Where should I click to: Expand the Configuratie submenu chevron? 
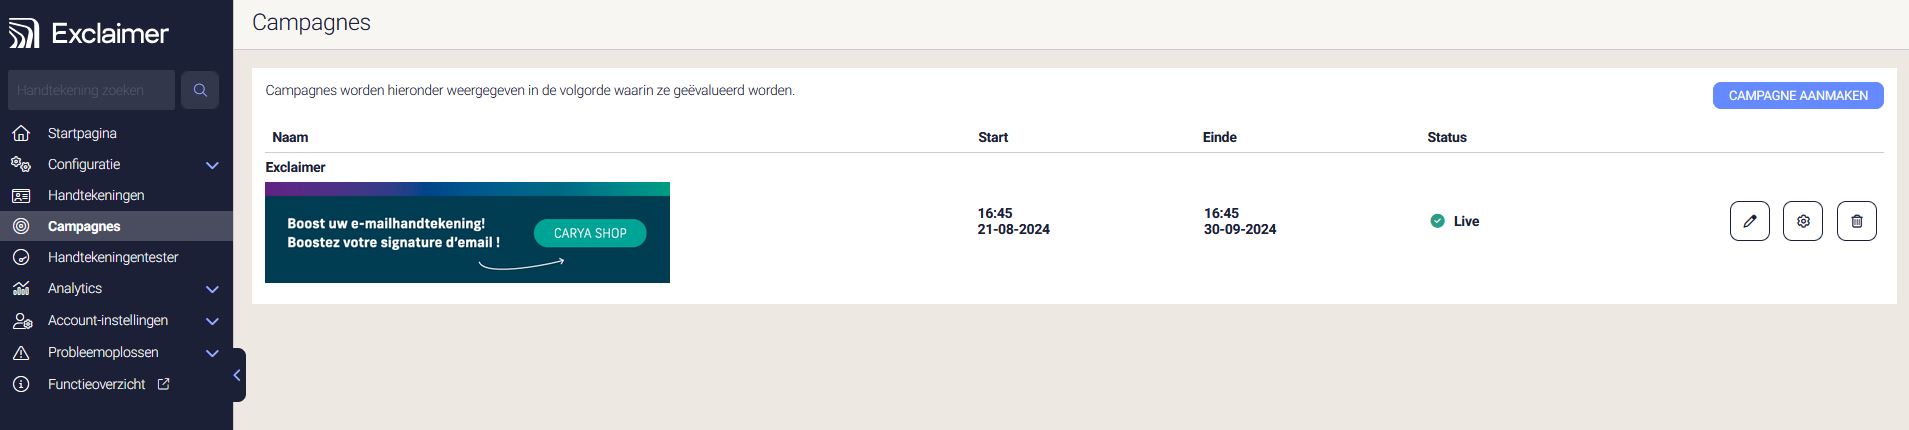[212, 165]
